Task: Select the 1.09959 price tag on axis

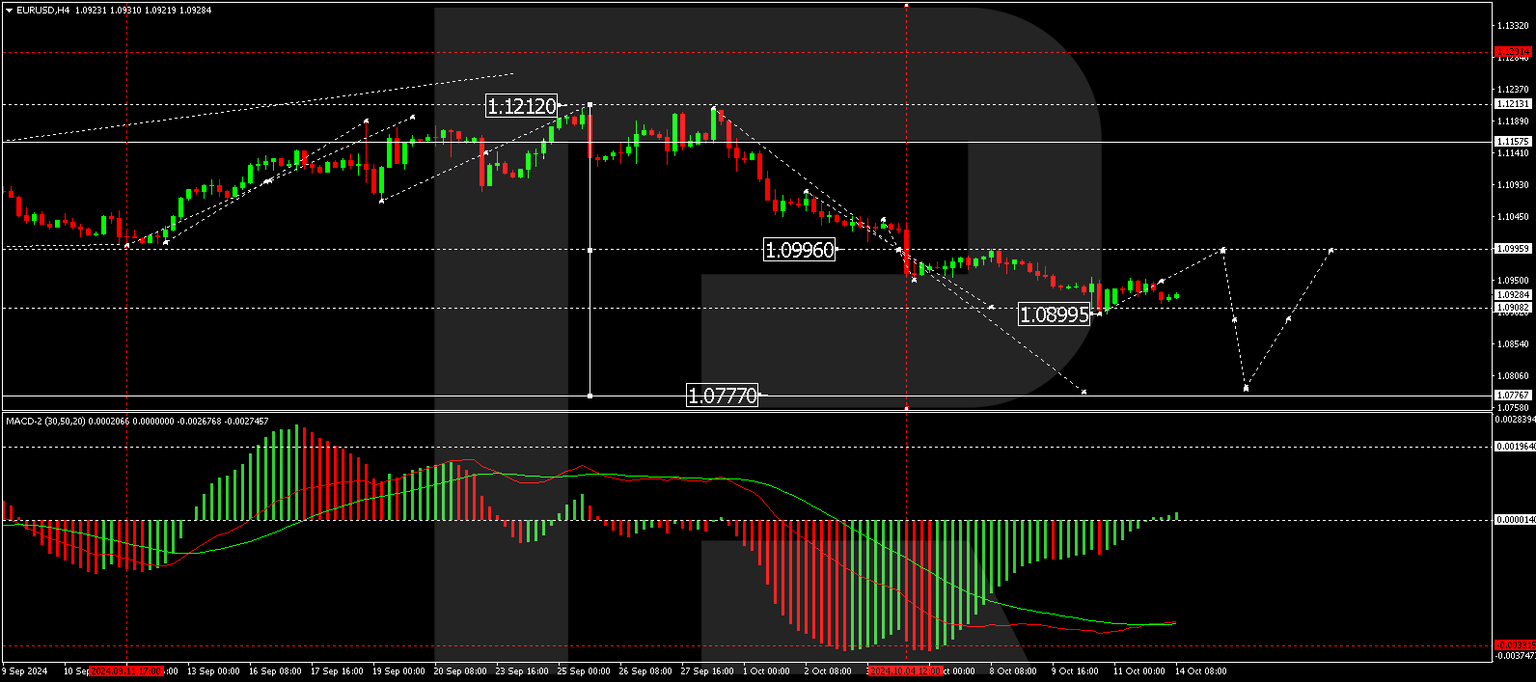Action: tap(1511, 246)
